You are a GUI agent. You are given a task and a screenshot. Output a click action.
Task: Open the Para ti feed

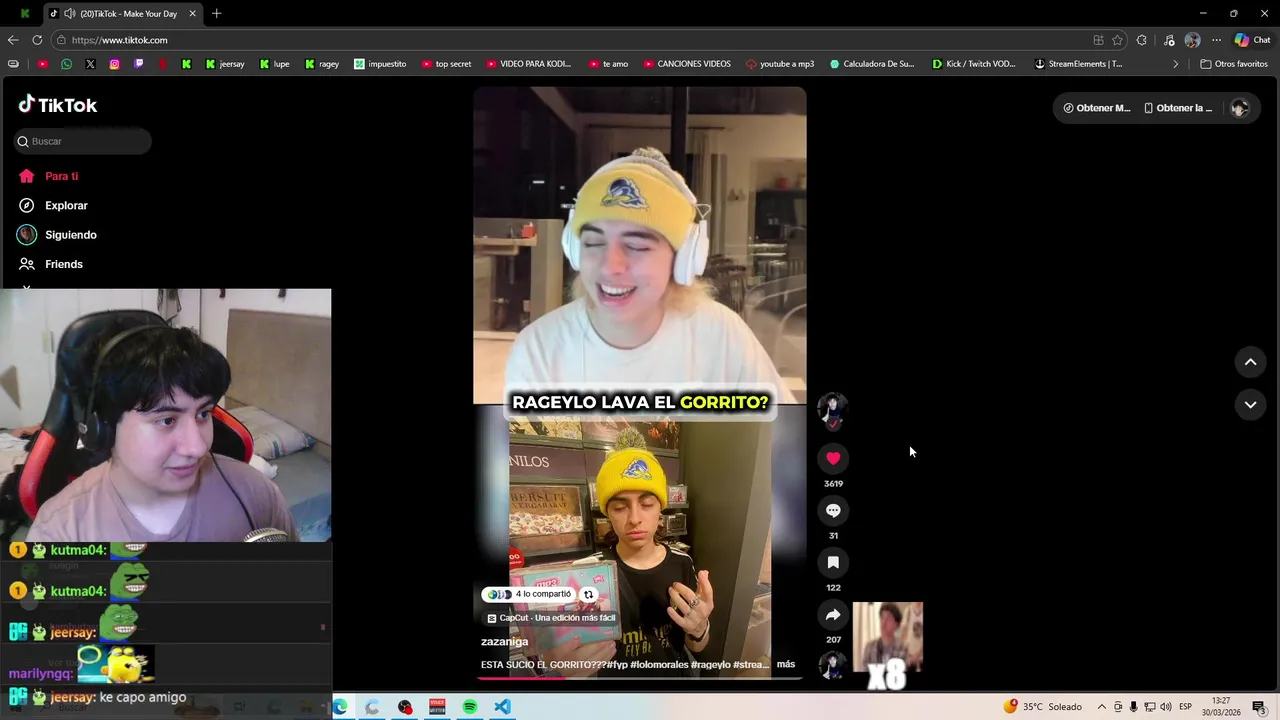pyautogui.click(x=61, y=176)
